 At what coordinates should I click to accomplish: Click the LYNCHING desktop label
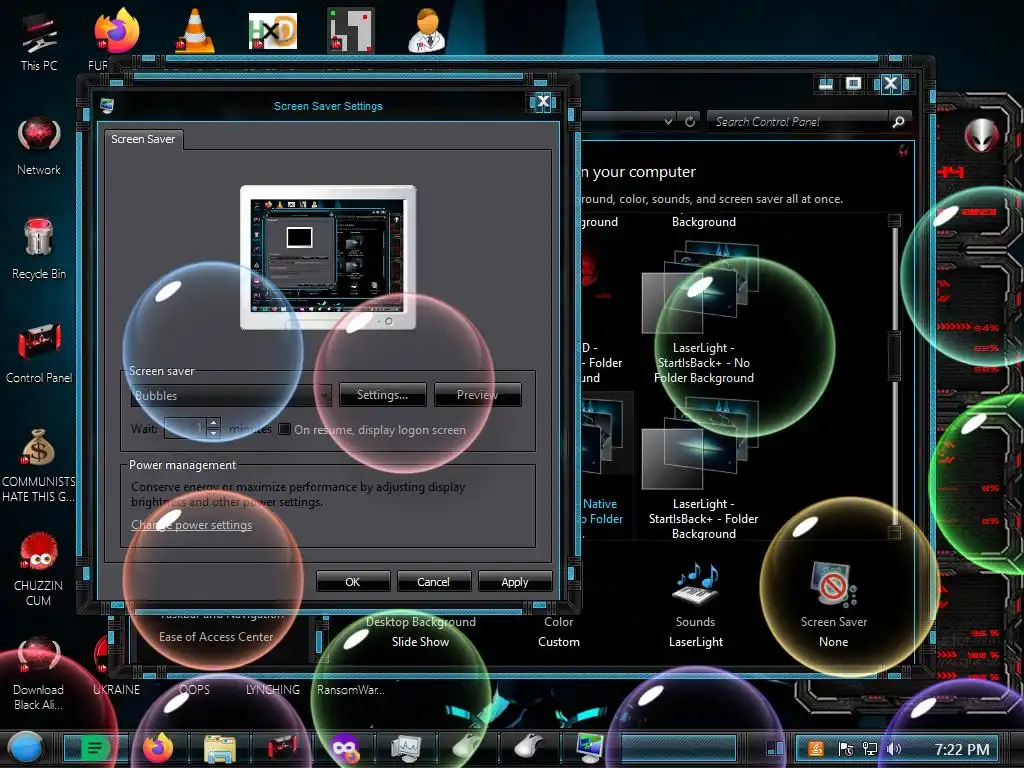[273, 689]
